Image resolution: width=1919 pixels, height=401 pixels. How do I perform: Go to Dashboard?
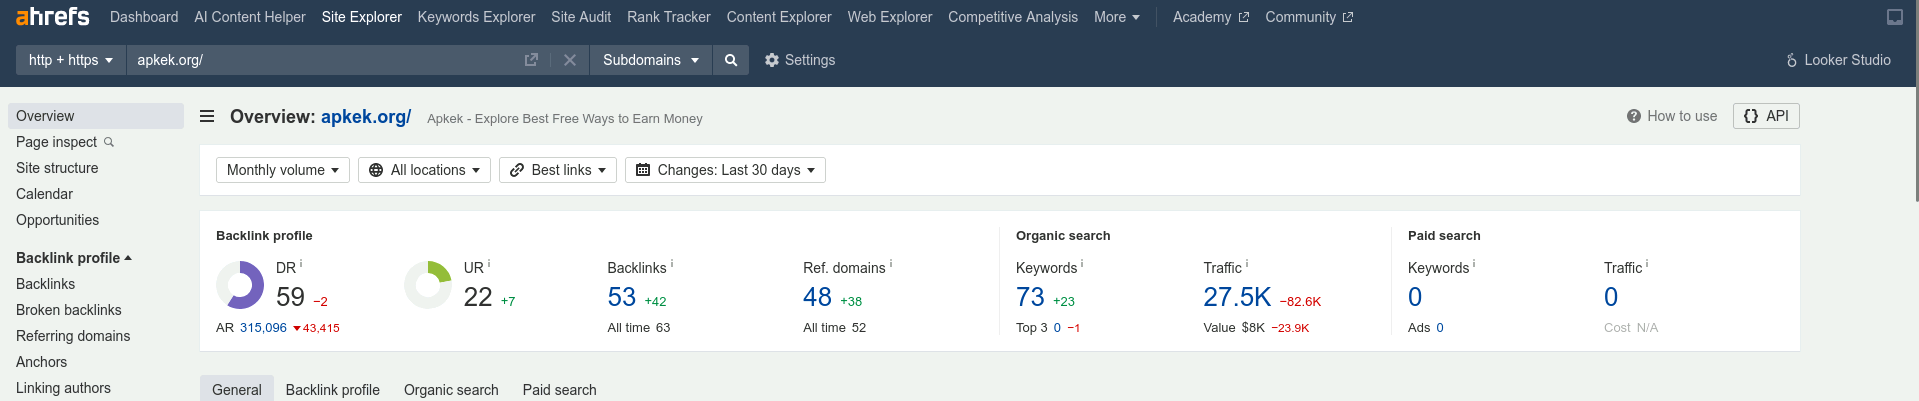click(144, 17)
